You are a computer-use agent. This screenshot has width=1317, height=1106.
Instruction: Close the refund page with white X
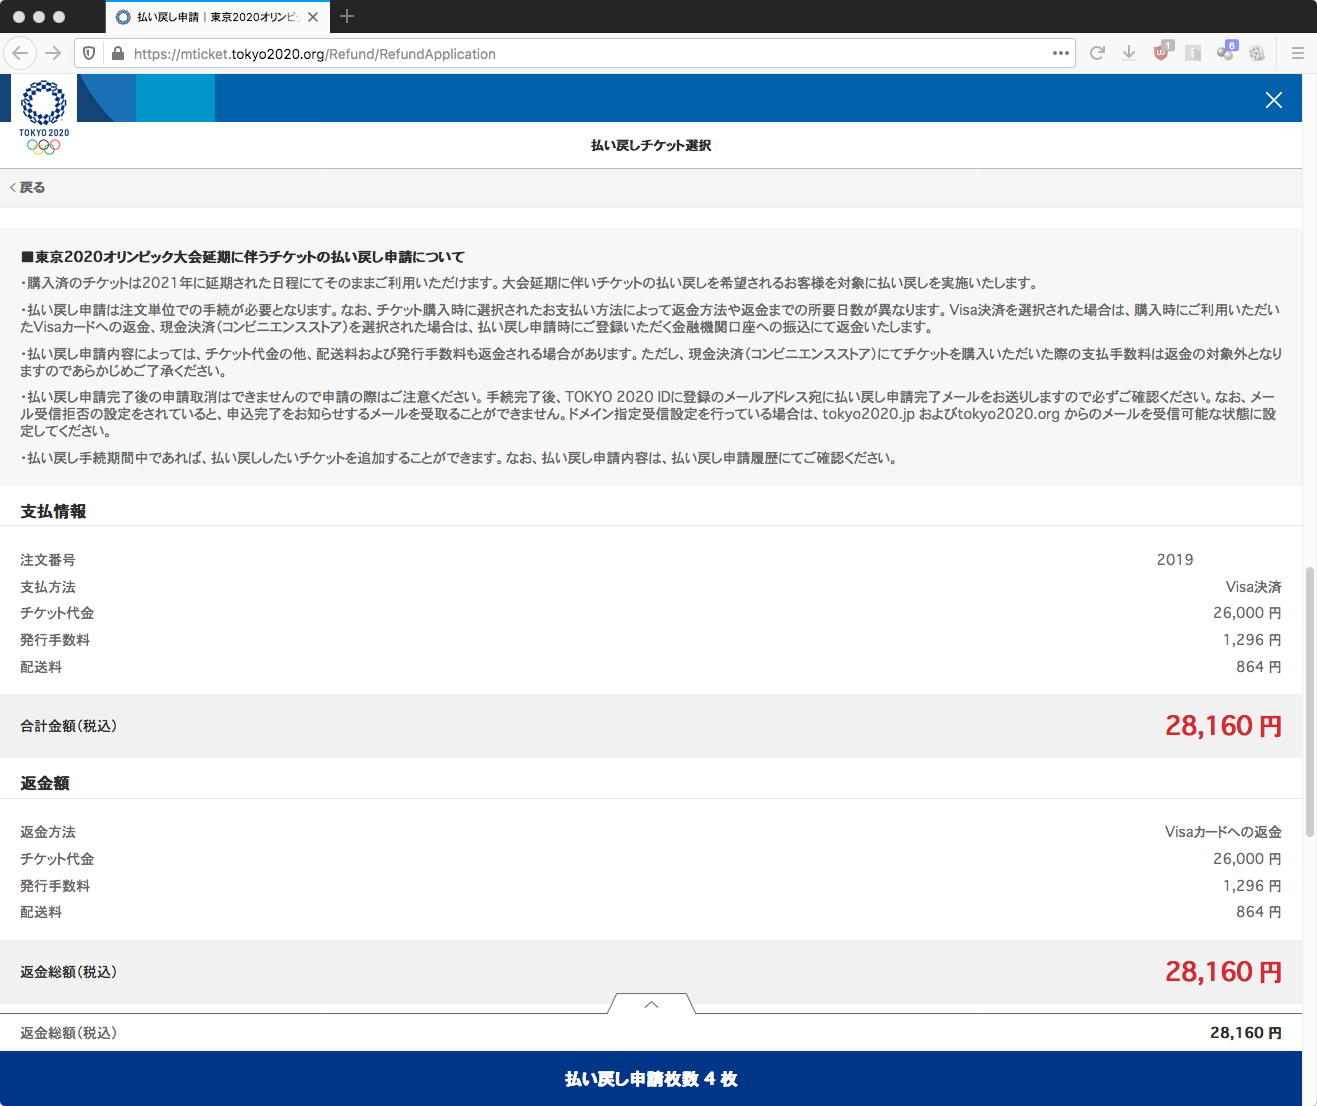click(1274, 100)
